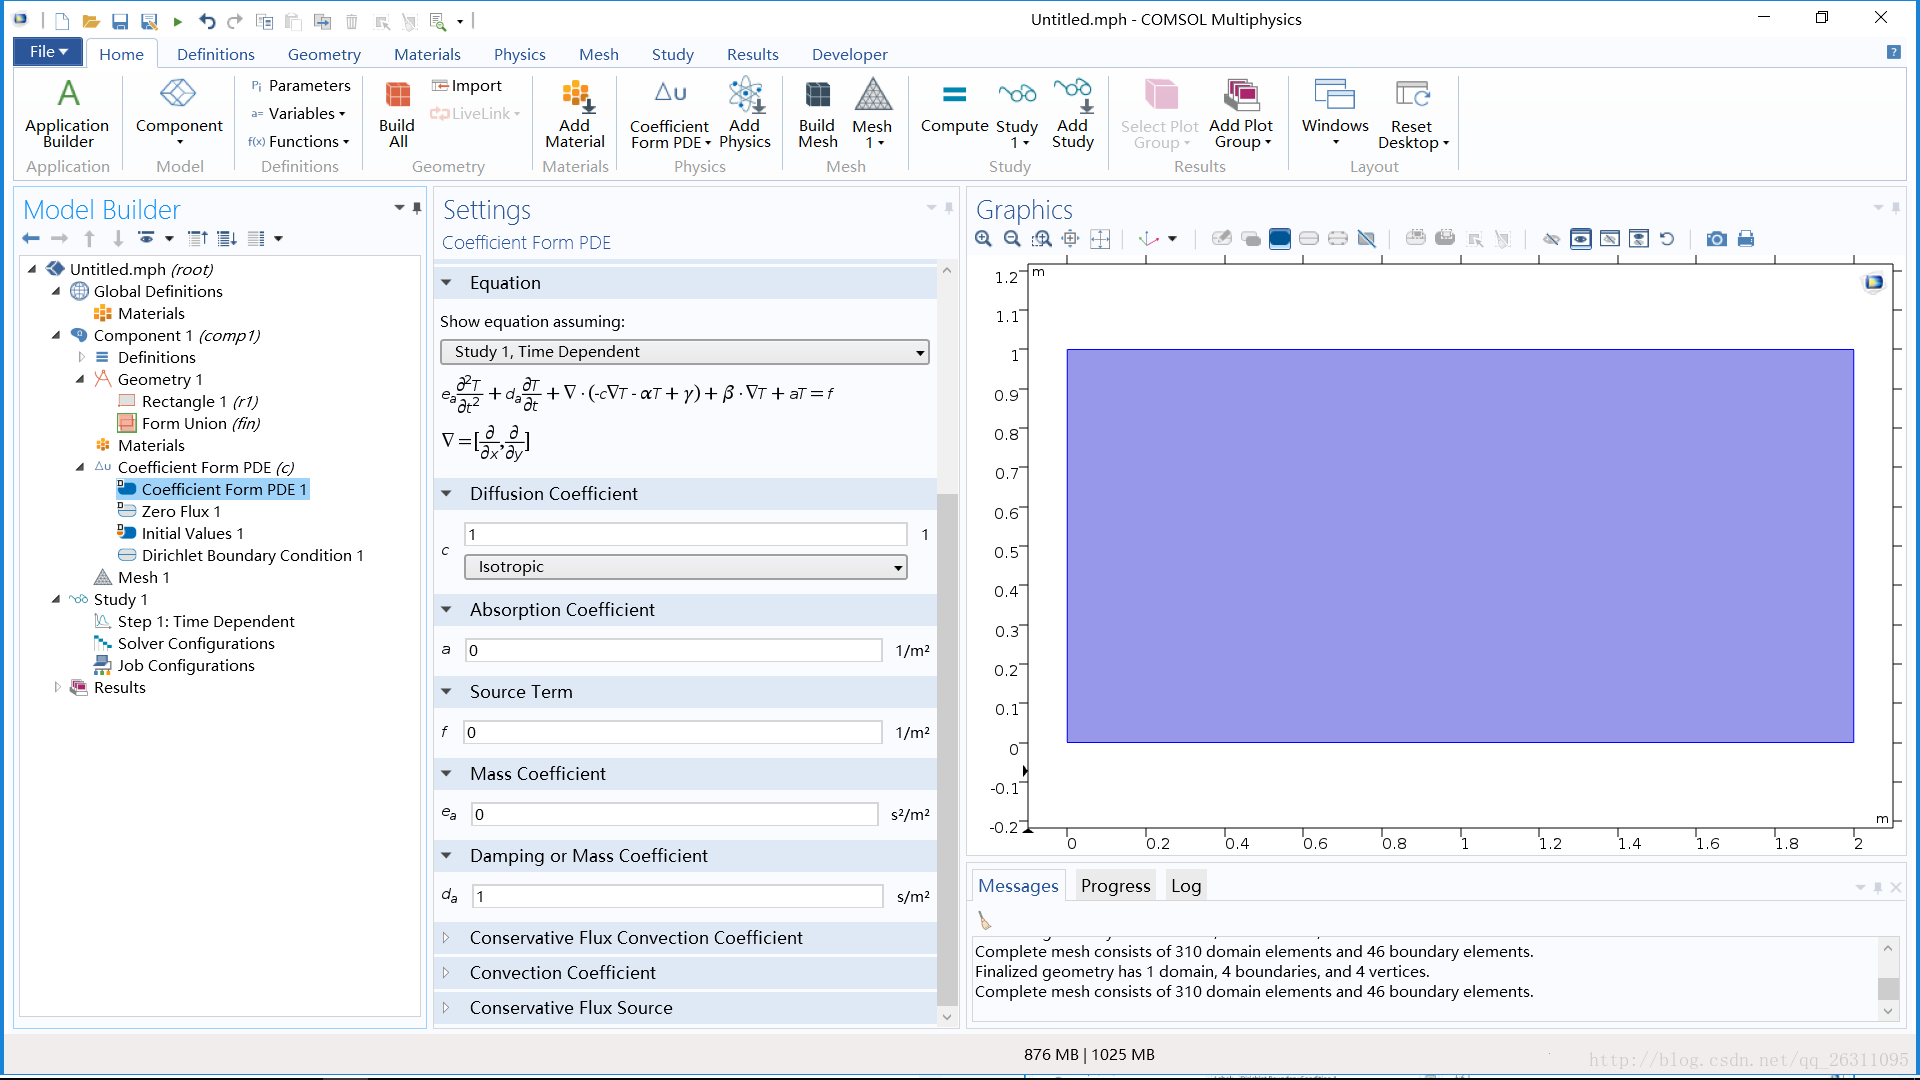This screenshot has height=1080, width=1920.
Task: Click the Save icon in quick access toolbar
Action: tap(120, 21)
